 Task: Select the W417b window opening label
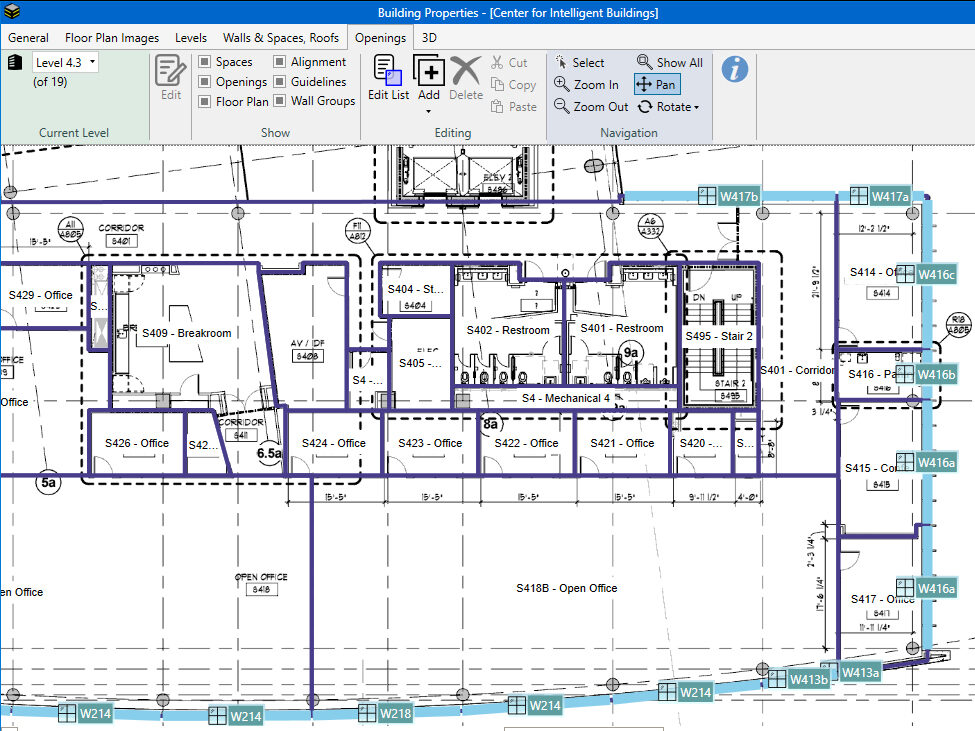(739, 196)
